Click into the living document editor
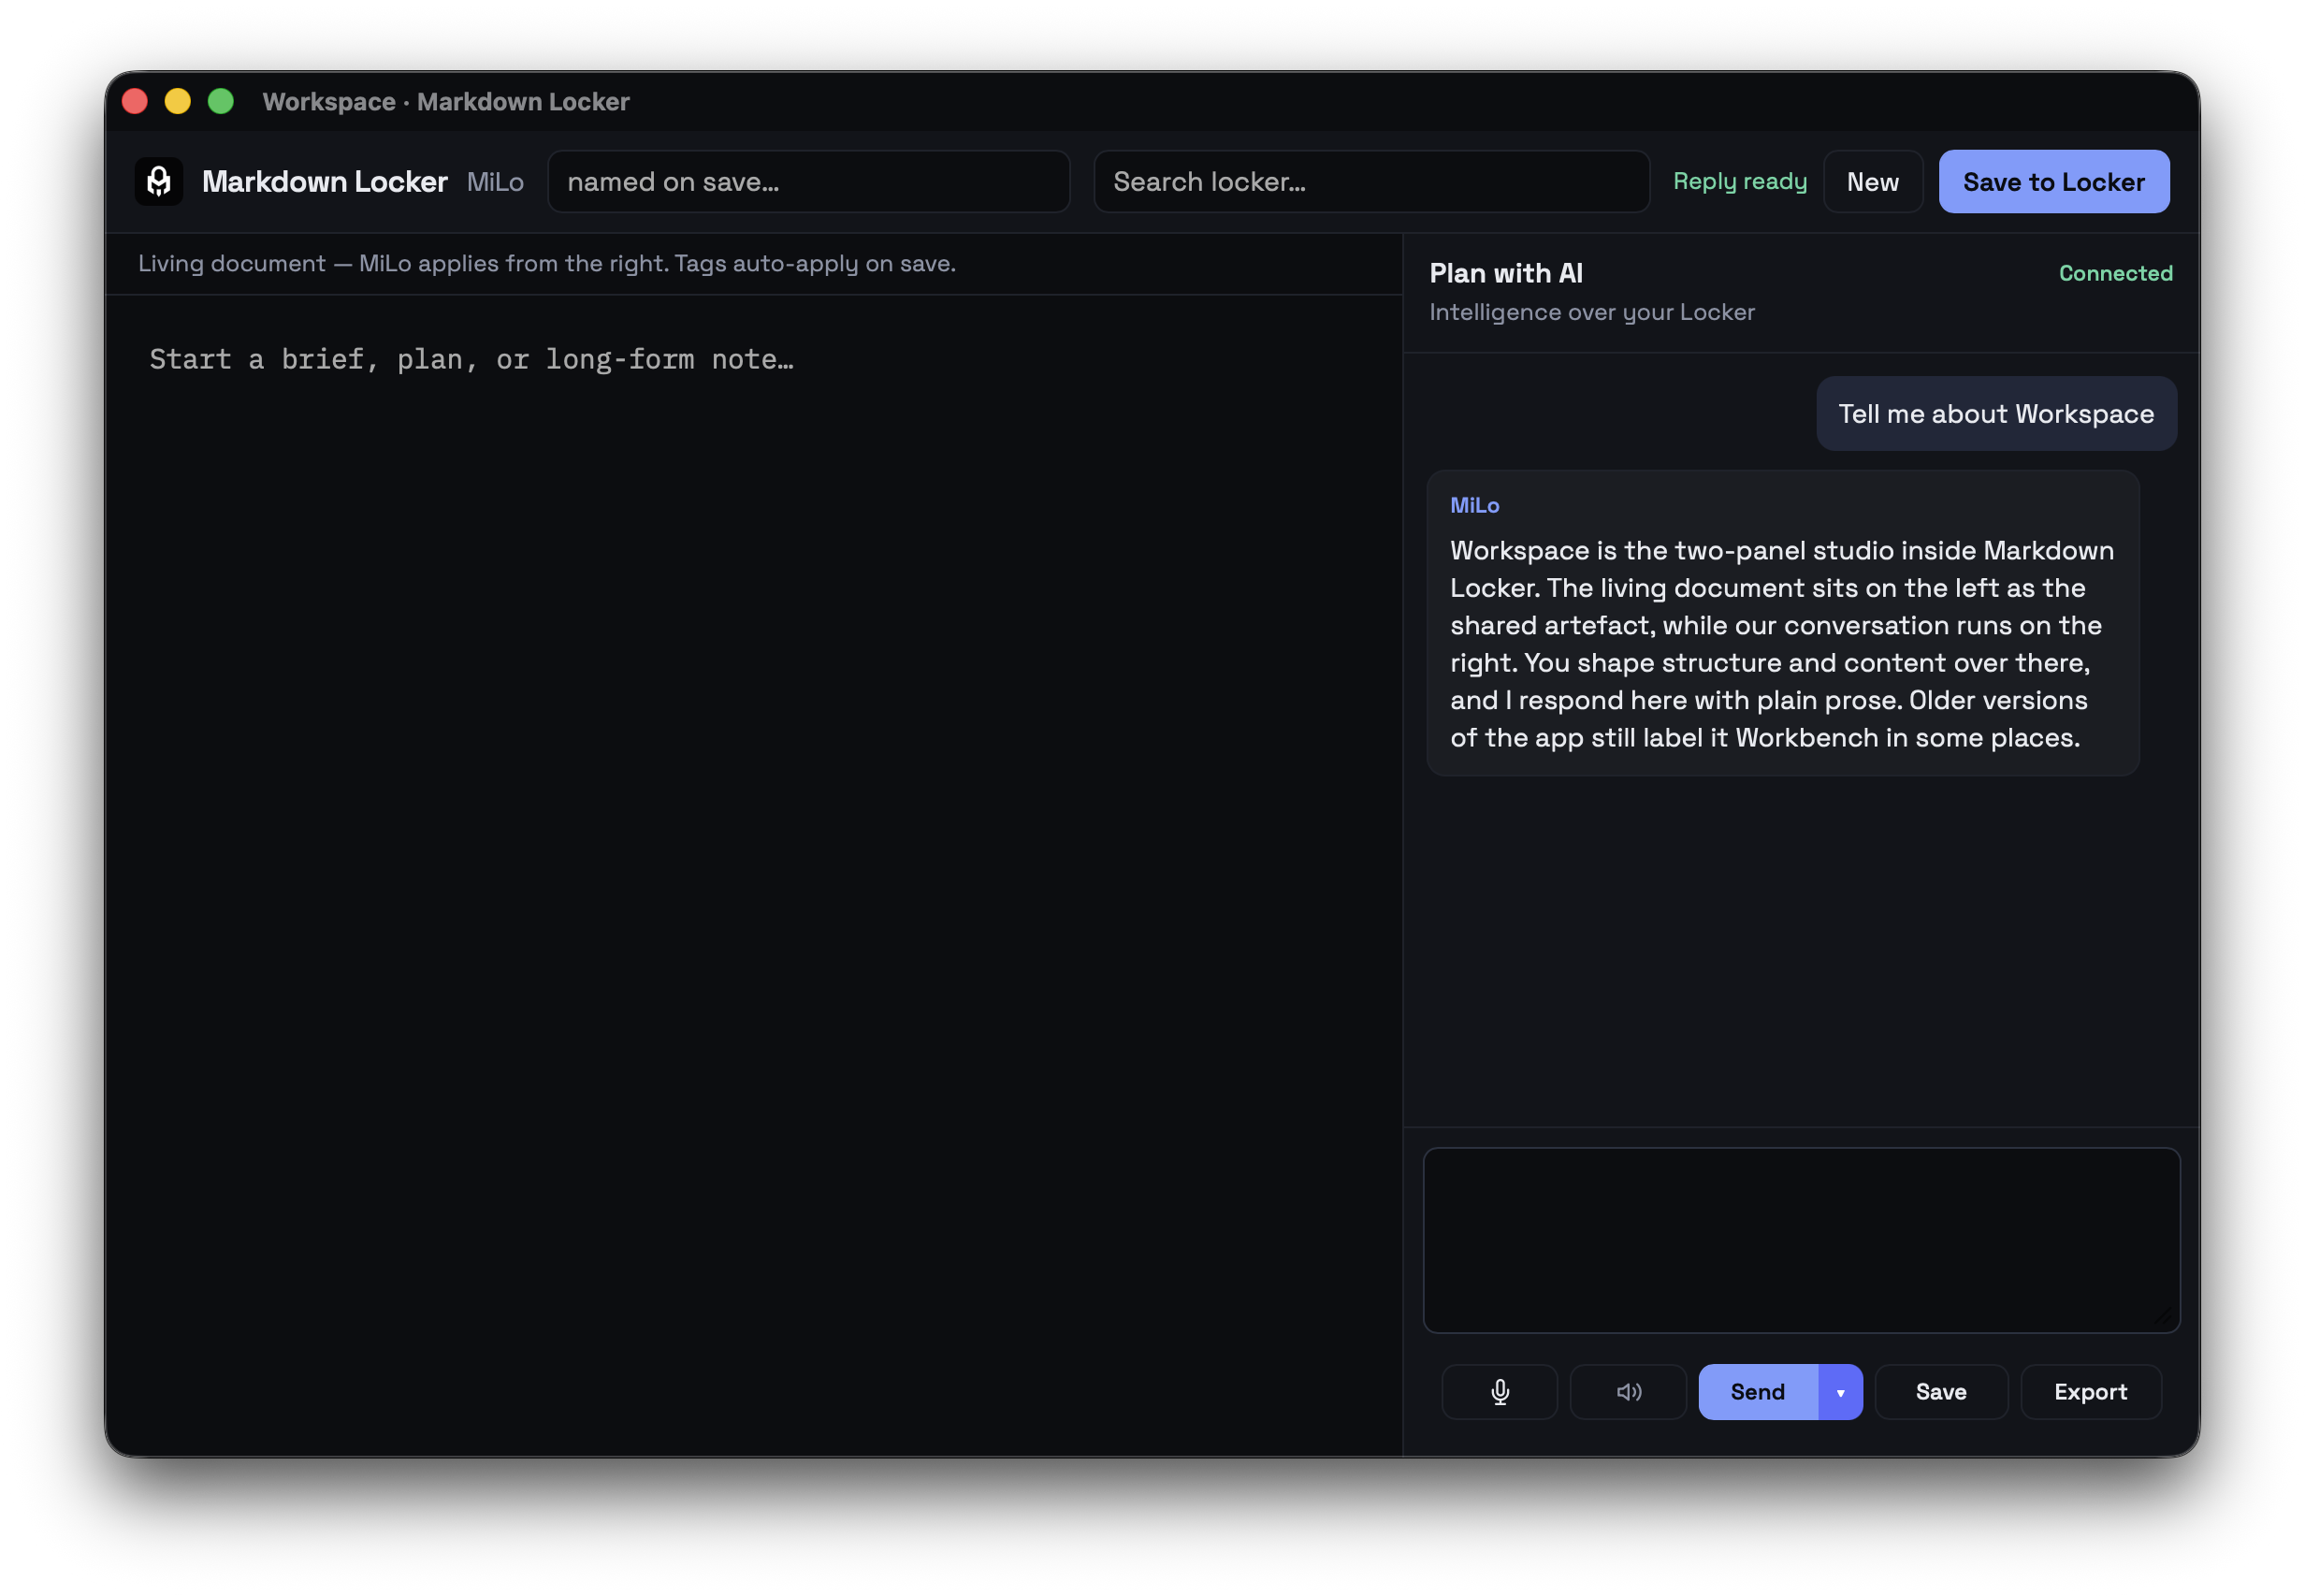 754,875
